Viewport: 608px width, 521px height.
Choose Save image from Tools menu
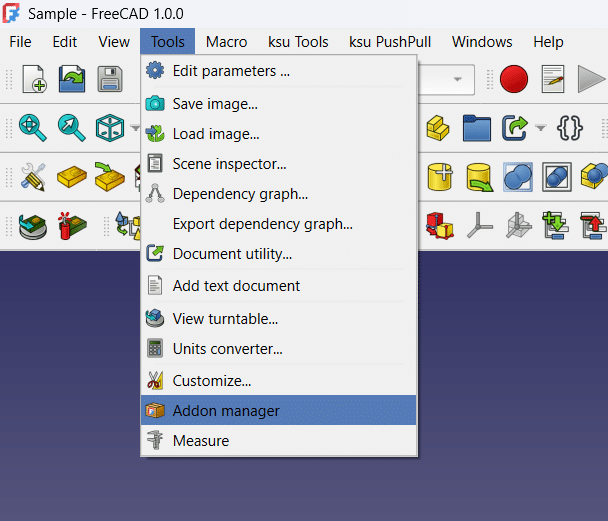pyautogui.click(x=279, y=104)
